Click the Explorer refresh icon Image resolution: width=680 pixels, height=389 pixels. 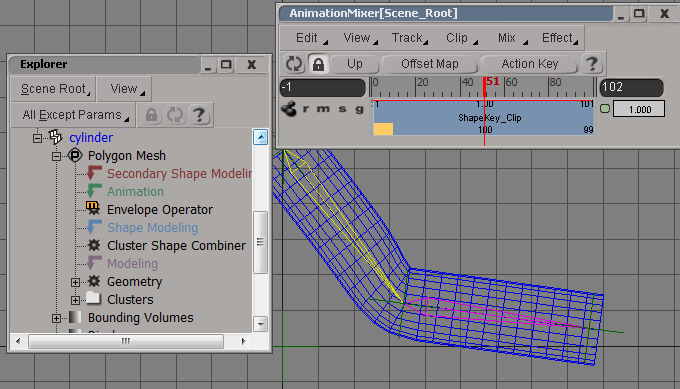[x=175, y=115]
